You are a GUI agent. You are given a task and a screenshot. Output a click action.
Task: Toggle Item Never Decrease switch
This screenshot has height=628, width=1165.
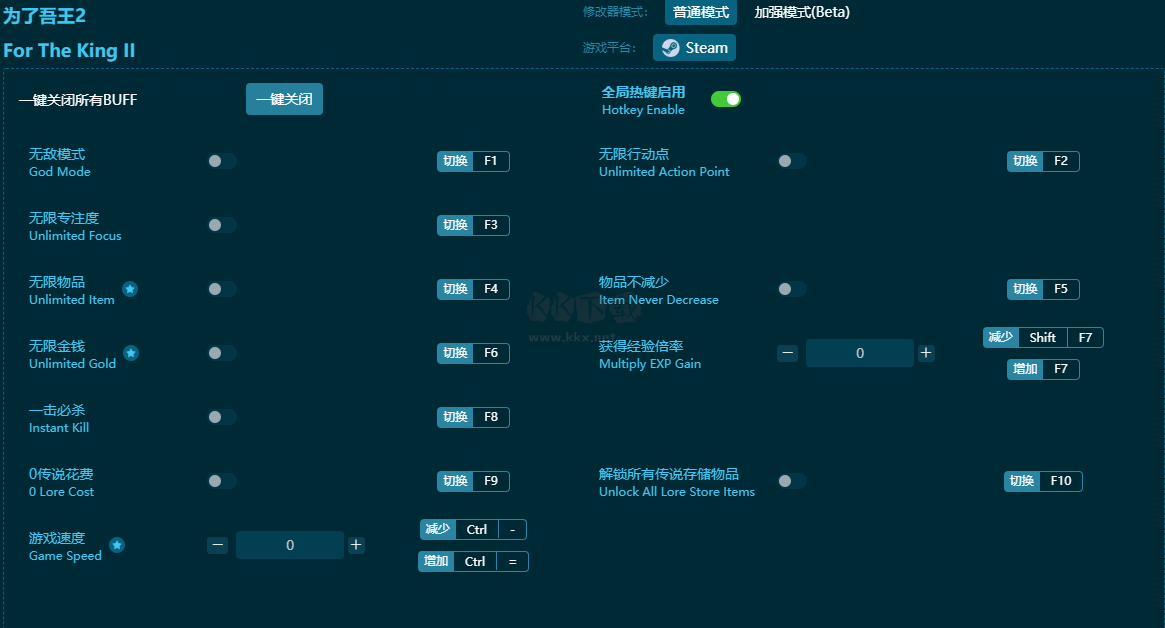(x=792, y=289)
